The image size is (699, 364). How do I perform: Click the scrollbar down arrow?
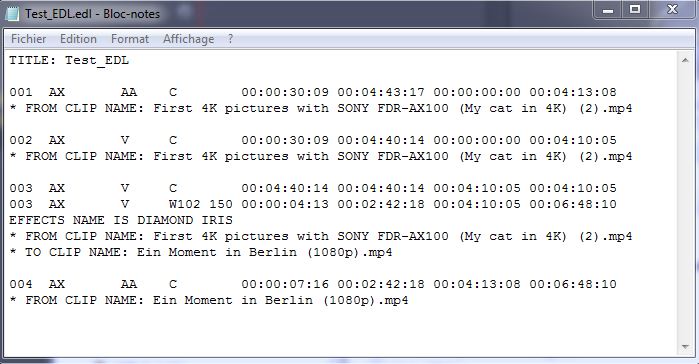click(685, 347)
